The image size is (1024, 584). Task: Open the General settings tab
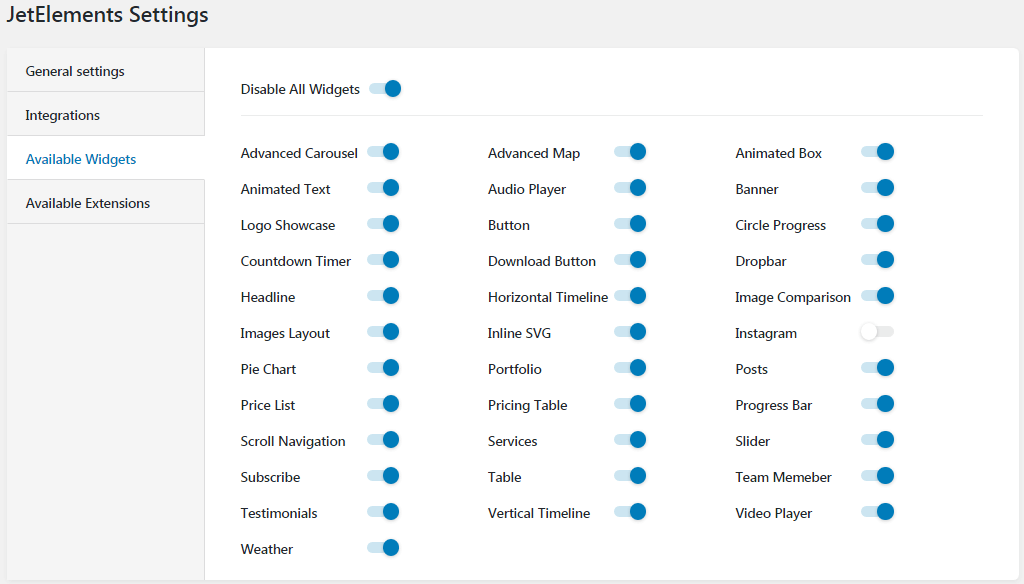[106, 71]
